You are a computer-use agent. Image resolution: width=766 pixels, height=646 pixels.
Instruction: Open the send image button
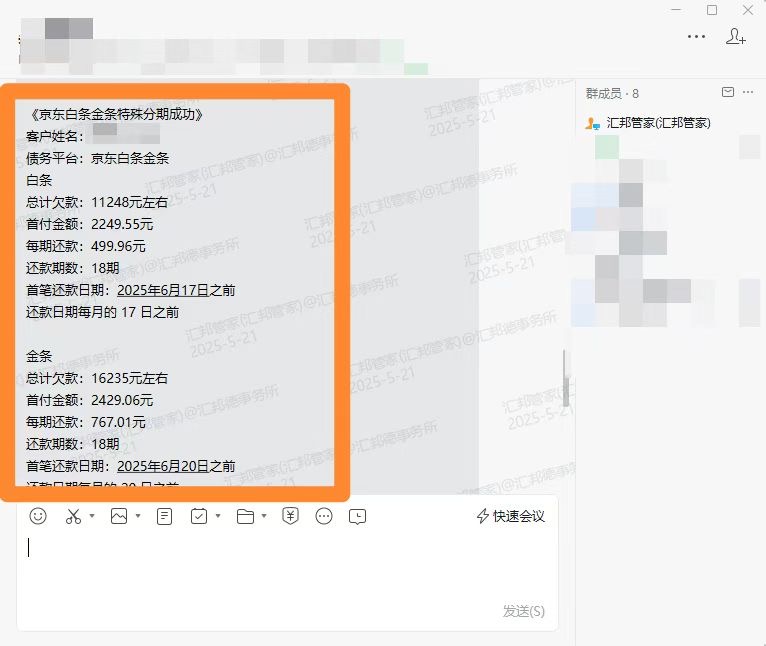click(119, 516)
